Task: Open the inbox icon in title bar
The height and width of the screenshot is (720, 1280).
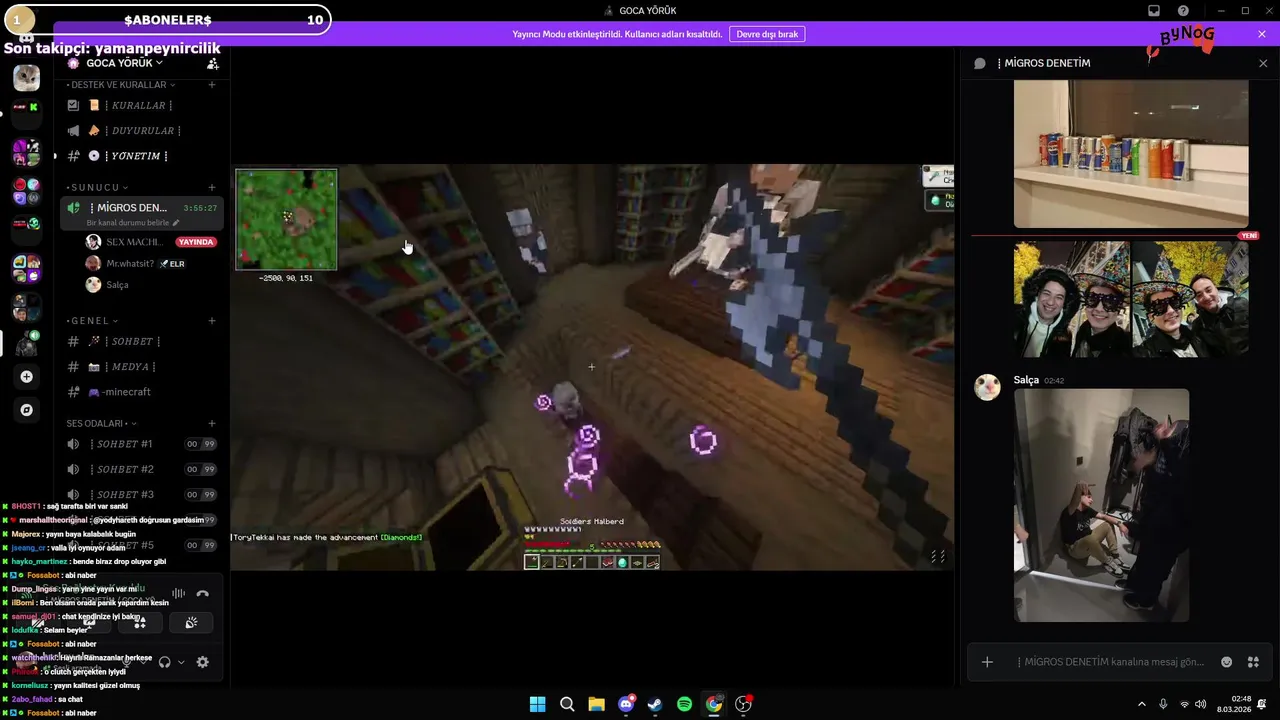Action: pos(1153,11)
